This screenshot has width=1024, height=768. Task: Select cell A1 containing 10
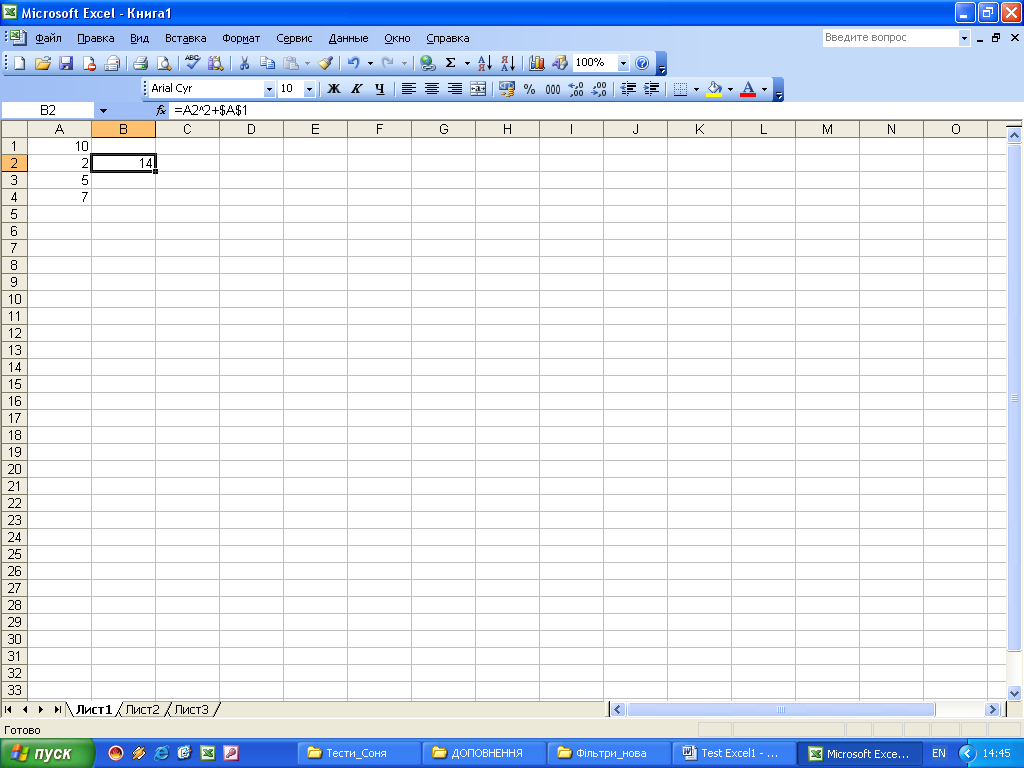click(x=59, y=146)
